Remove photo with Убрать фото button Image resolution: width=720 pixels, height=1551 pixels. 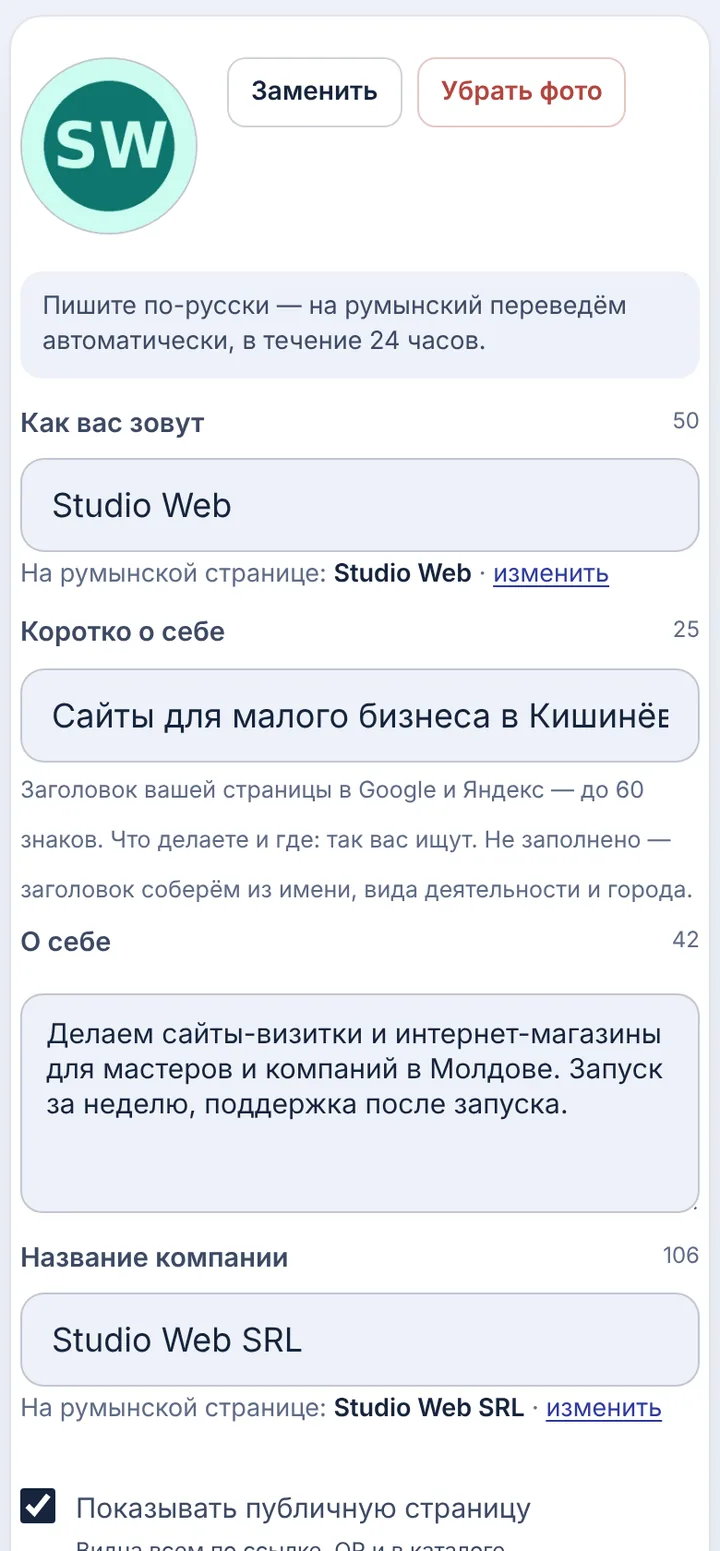pyautogui.click(x=521, y=92)
